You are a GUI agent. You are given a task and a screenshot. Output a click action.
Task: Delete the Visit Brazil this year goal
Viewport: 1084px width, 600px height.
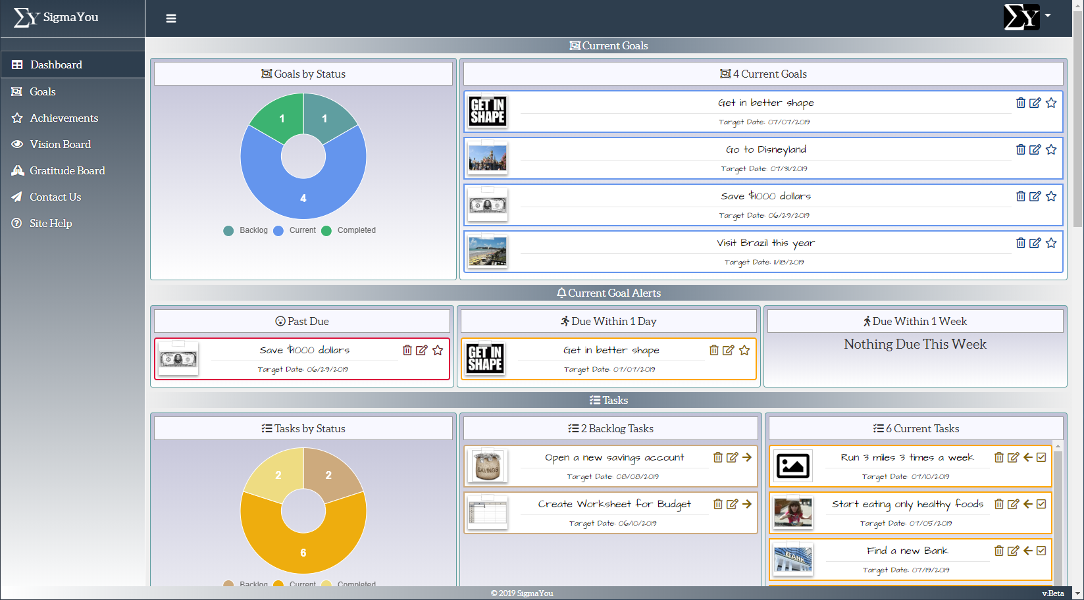tap(1020, 243)
